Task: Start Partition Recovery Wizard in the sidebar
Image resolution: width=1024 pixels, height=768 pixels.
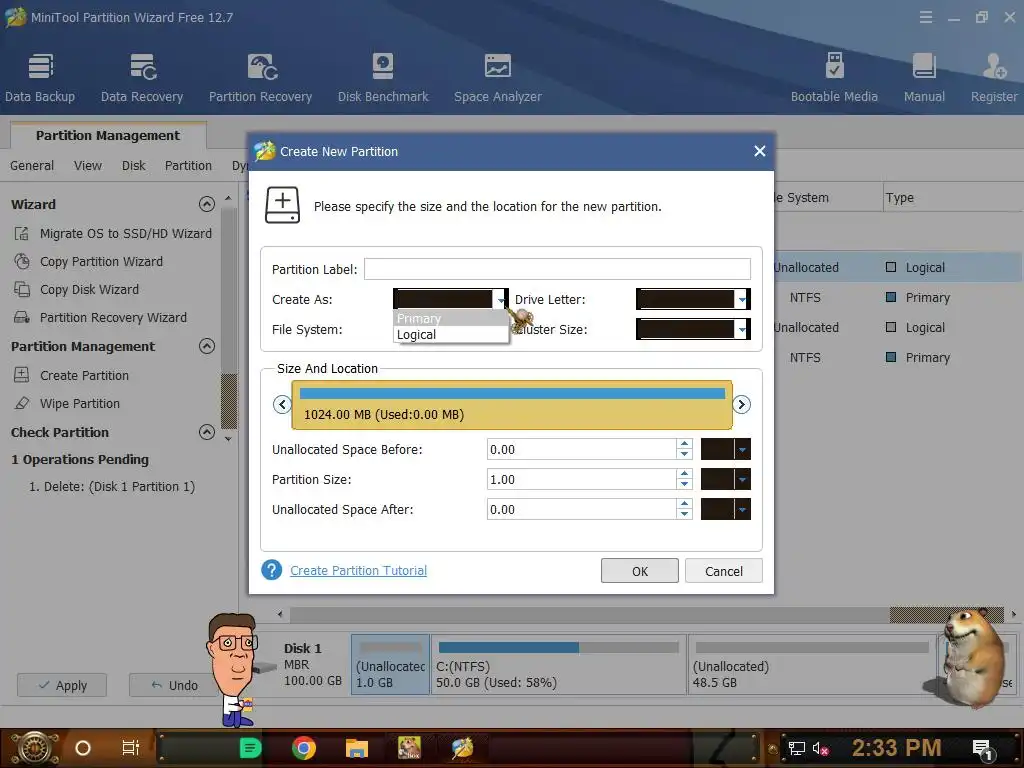Action: [x=100, y=317]
